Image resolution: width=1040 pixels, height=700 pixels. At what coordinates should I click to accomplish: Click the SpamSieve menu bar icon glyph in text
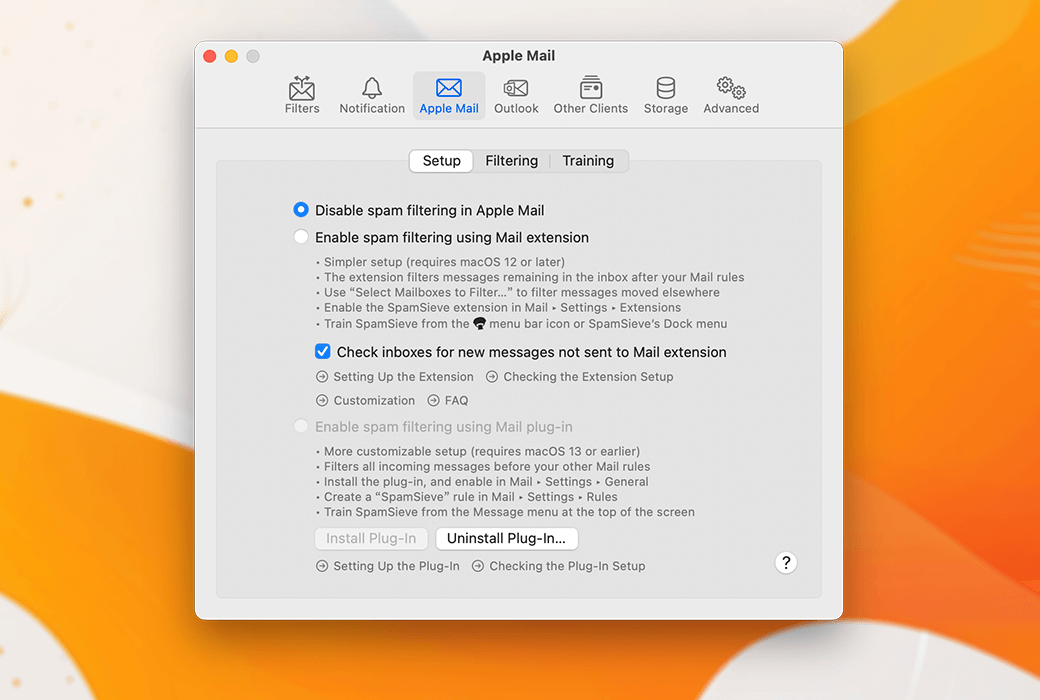[x=480, y=324]
